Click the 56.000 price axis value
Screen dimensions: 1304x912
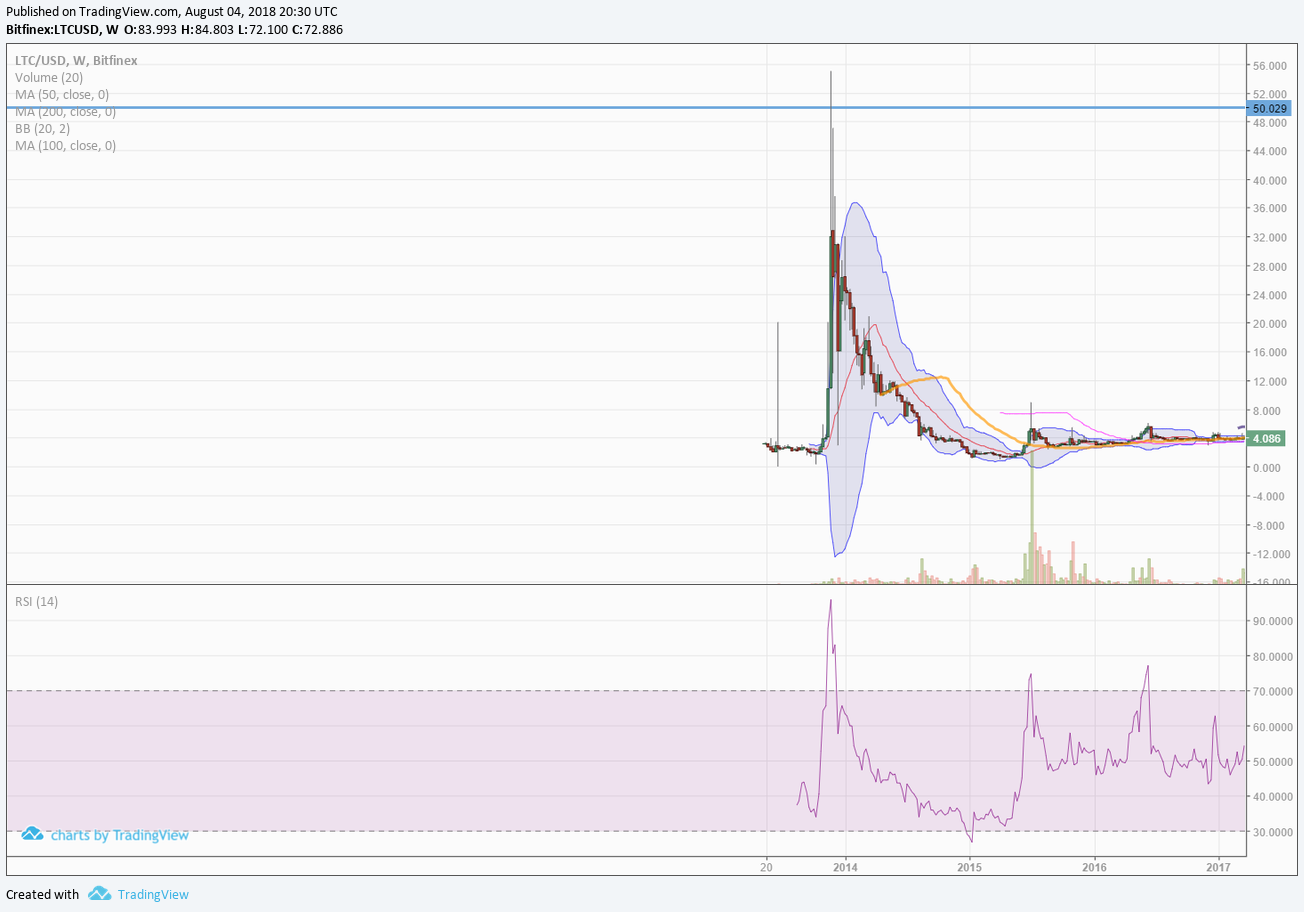tap(1270, 65)
